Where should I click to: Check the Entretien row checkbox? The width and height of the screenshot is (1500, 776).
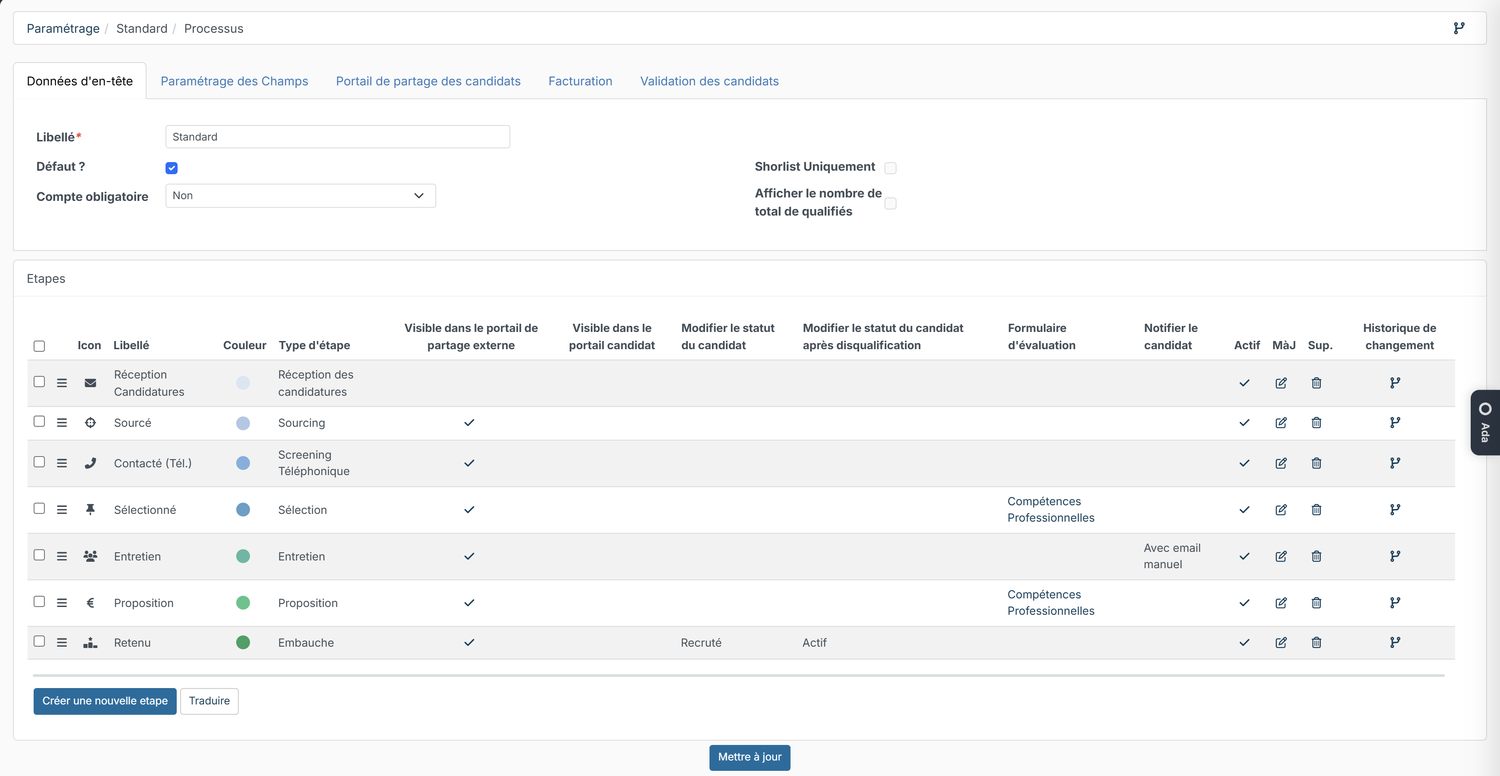click(x=39, y=555)
